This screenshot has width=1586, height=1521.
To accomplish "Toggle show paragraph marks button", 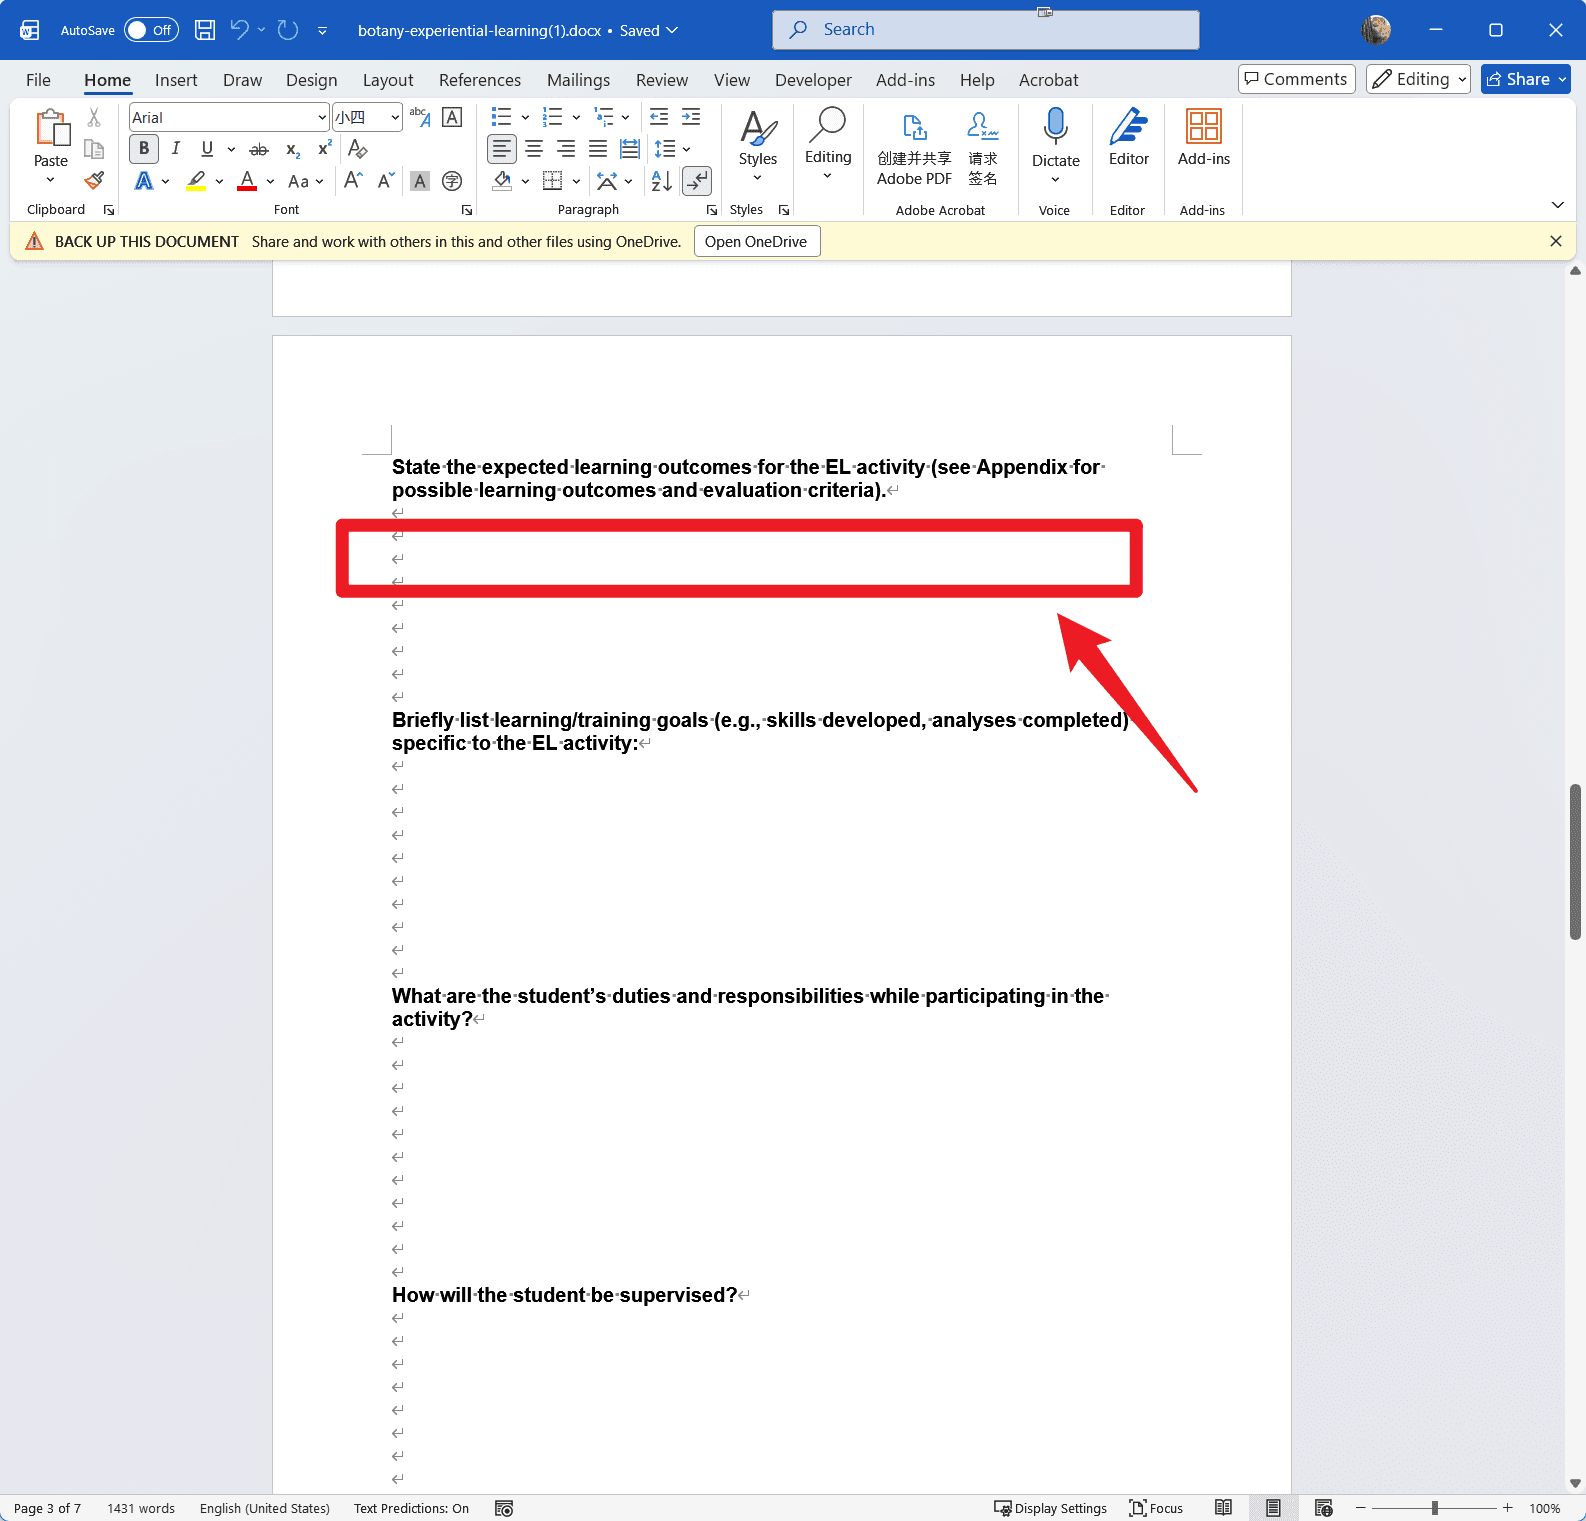I will 697,181.
